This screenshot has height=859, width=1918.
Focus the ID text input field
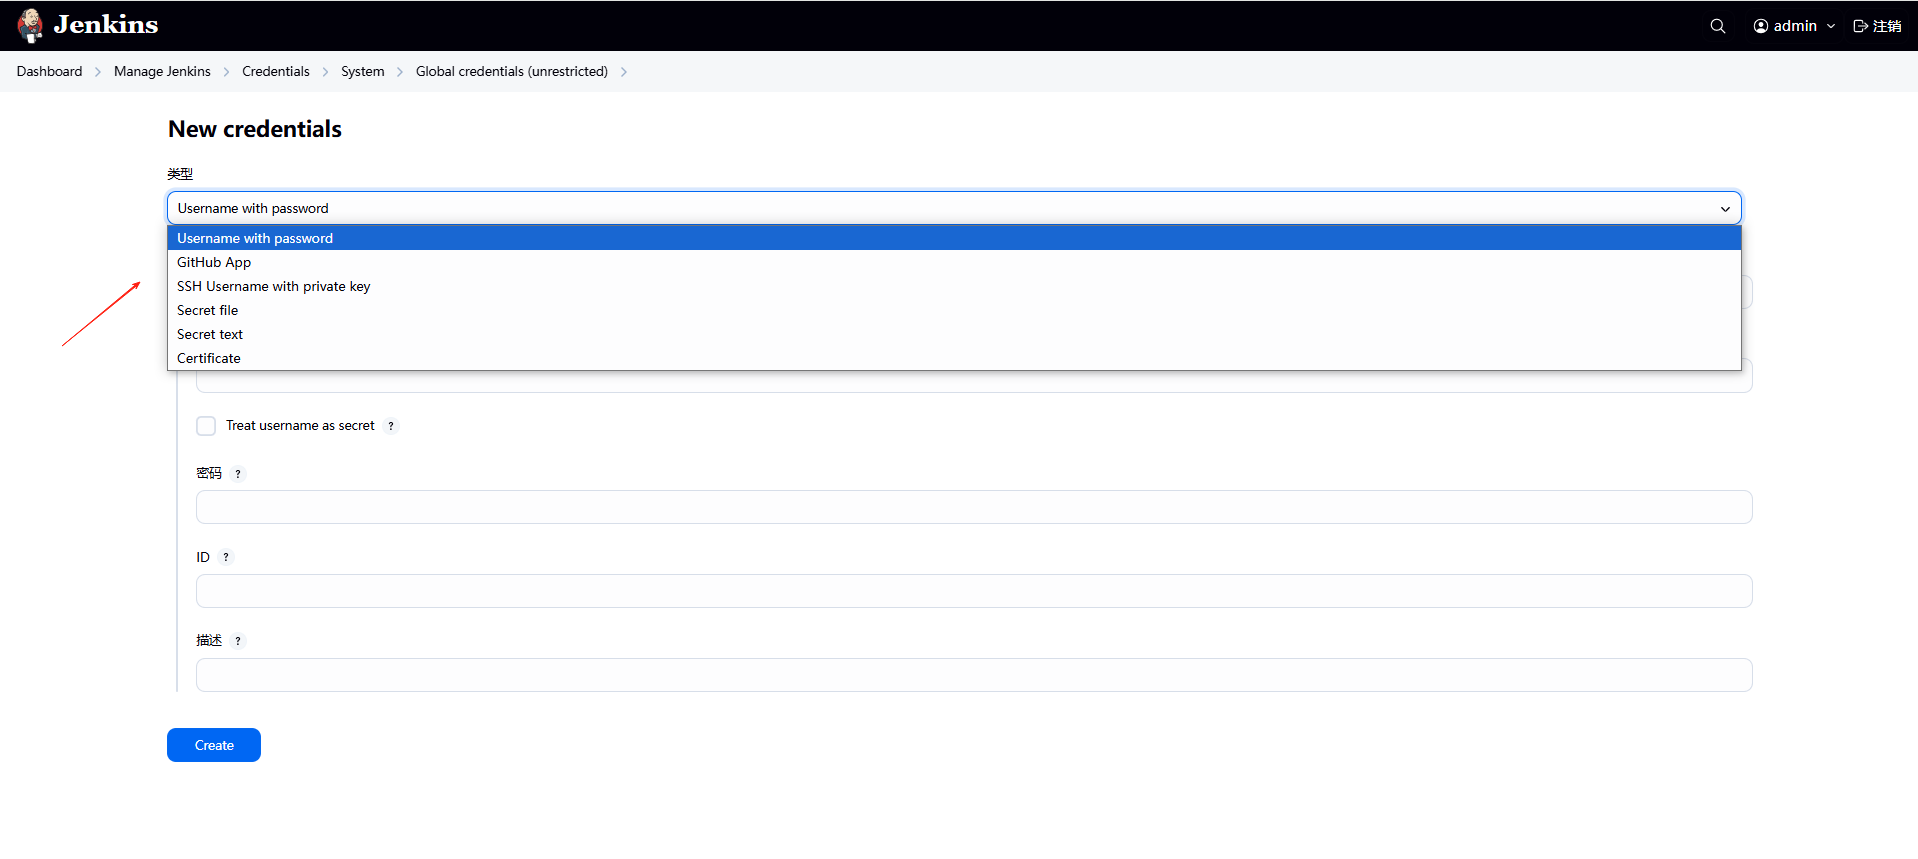[973, 591]
